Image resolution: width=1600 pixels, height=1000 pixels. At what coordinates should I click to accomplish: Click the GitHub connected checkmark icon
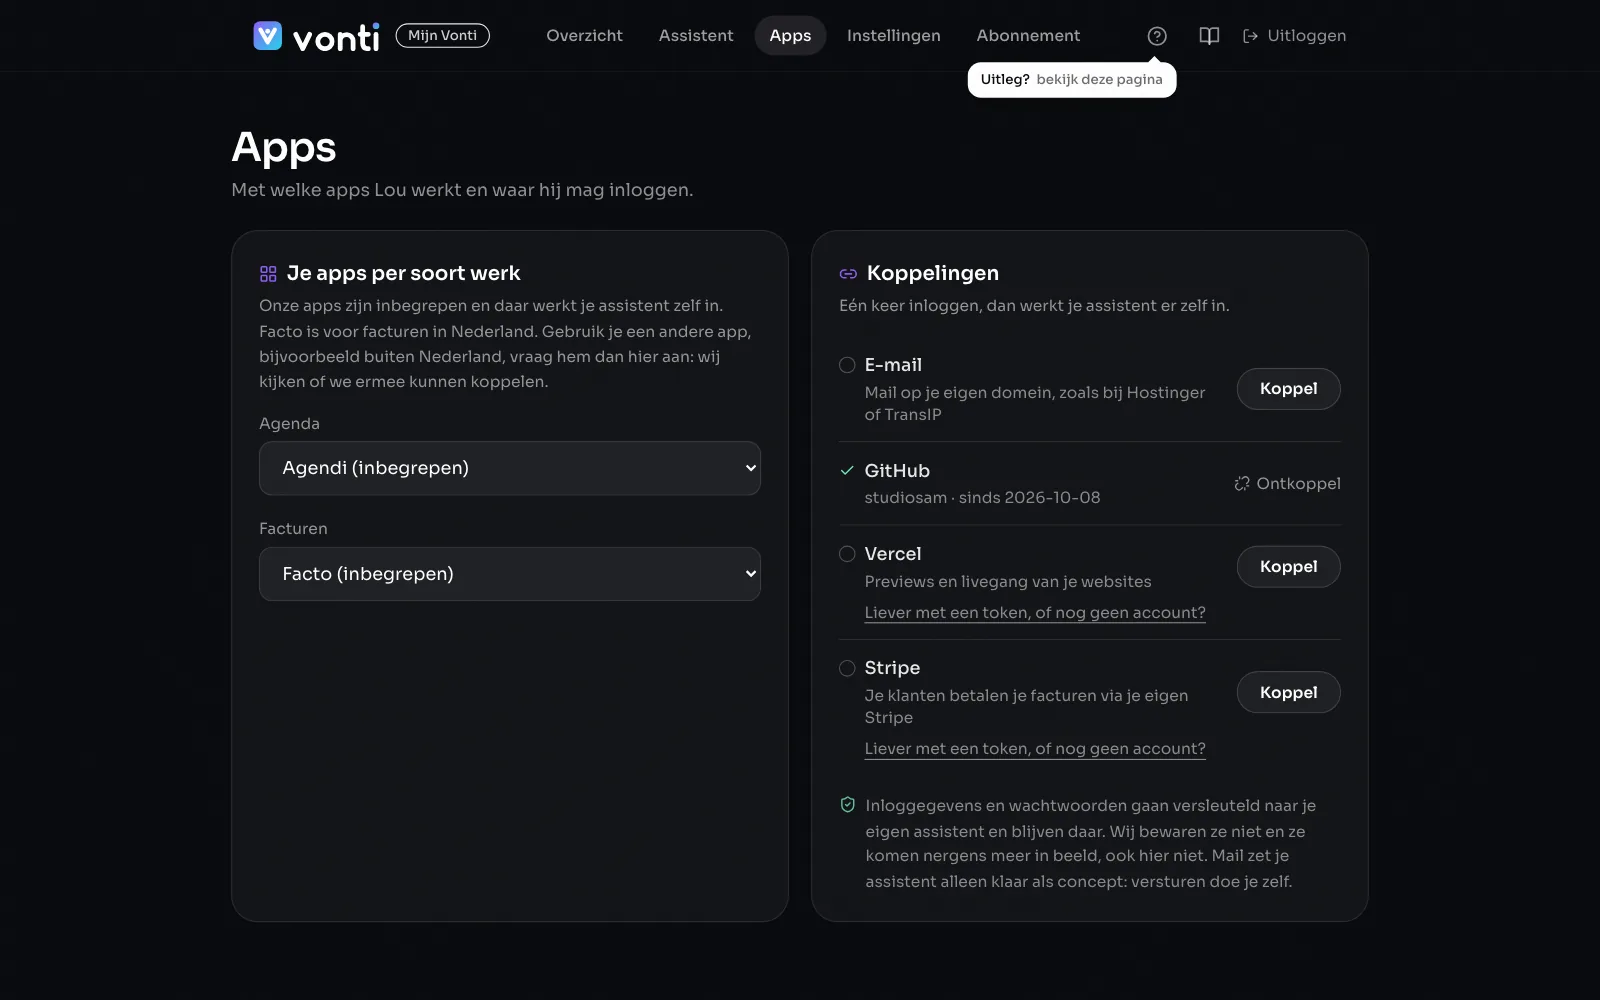[847, 470]
